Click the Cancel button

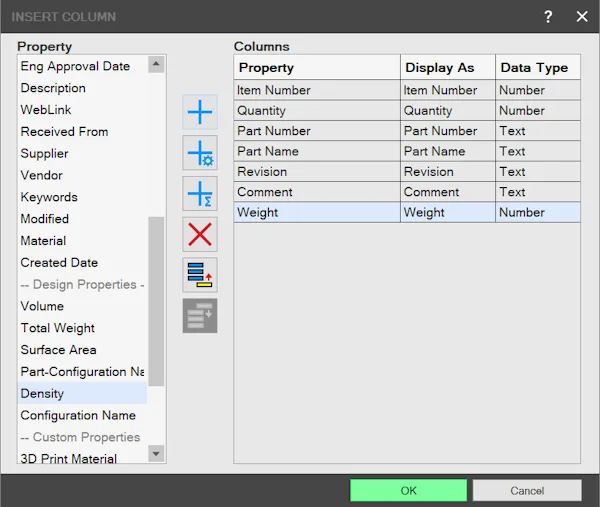click(x=527, y=491)
